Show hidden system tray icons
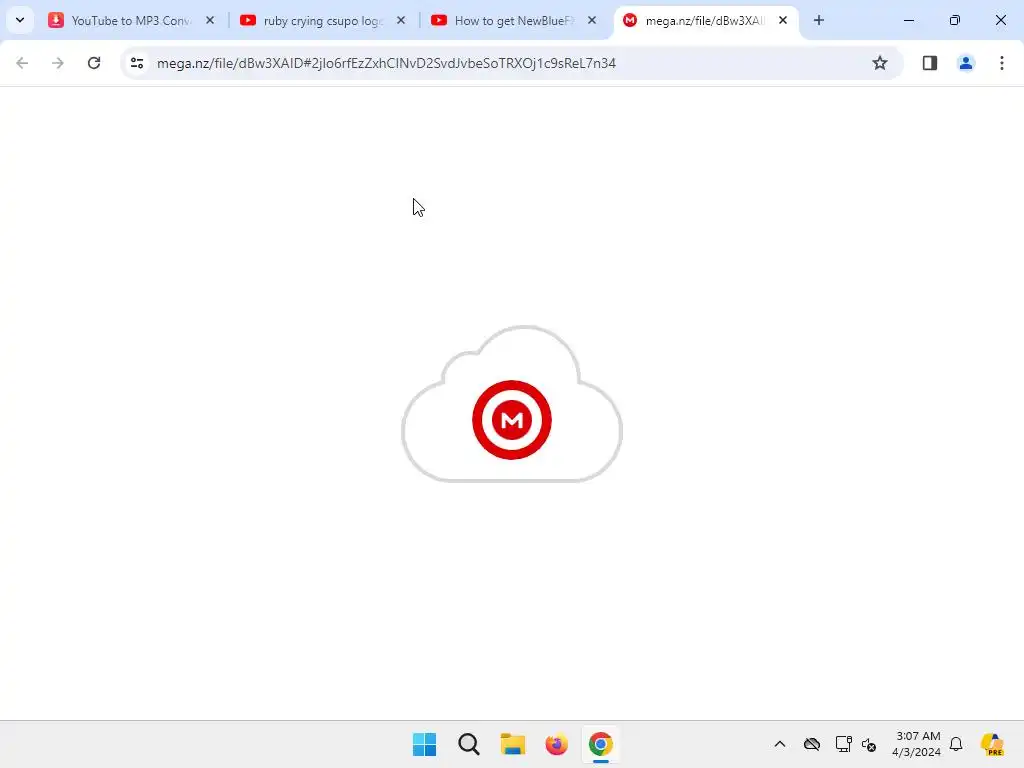Image resolution: width=1024 pixels, height=768 pixels. click(780, 744)
